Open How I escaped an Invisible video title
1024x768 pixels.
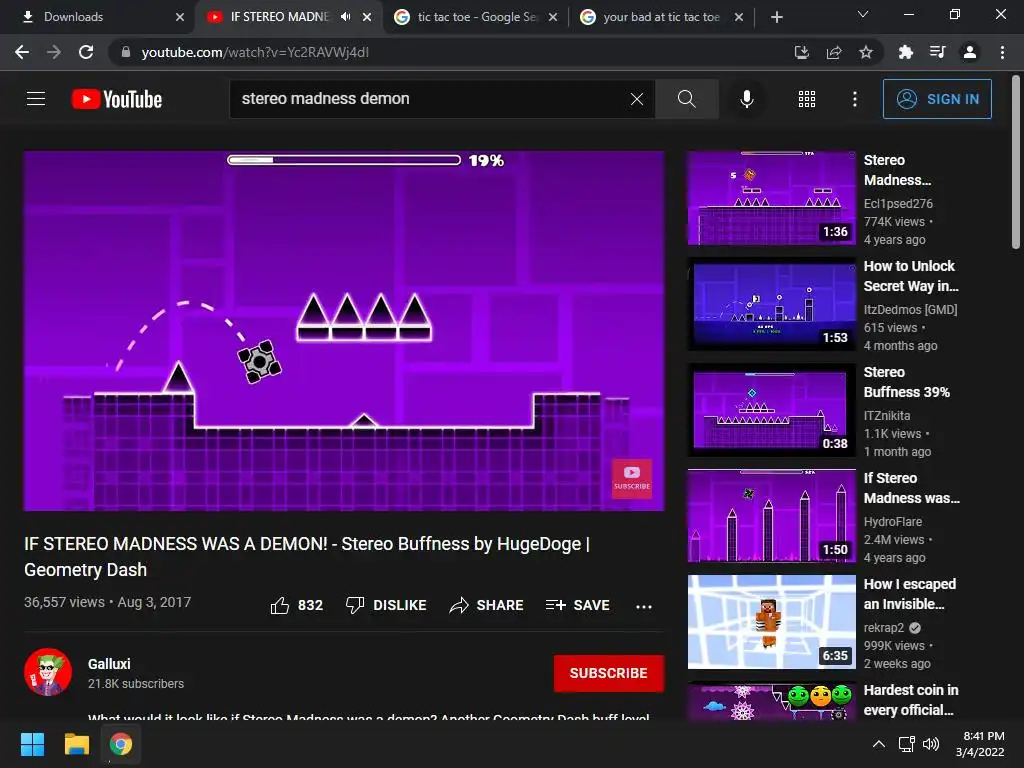point(910,594)
